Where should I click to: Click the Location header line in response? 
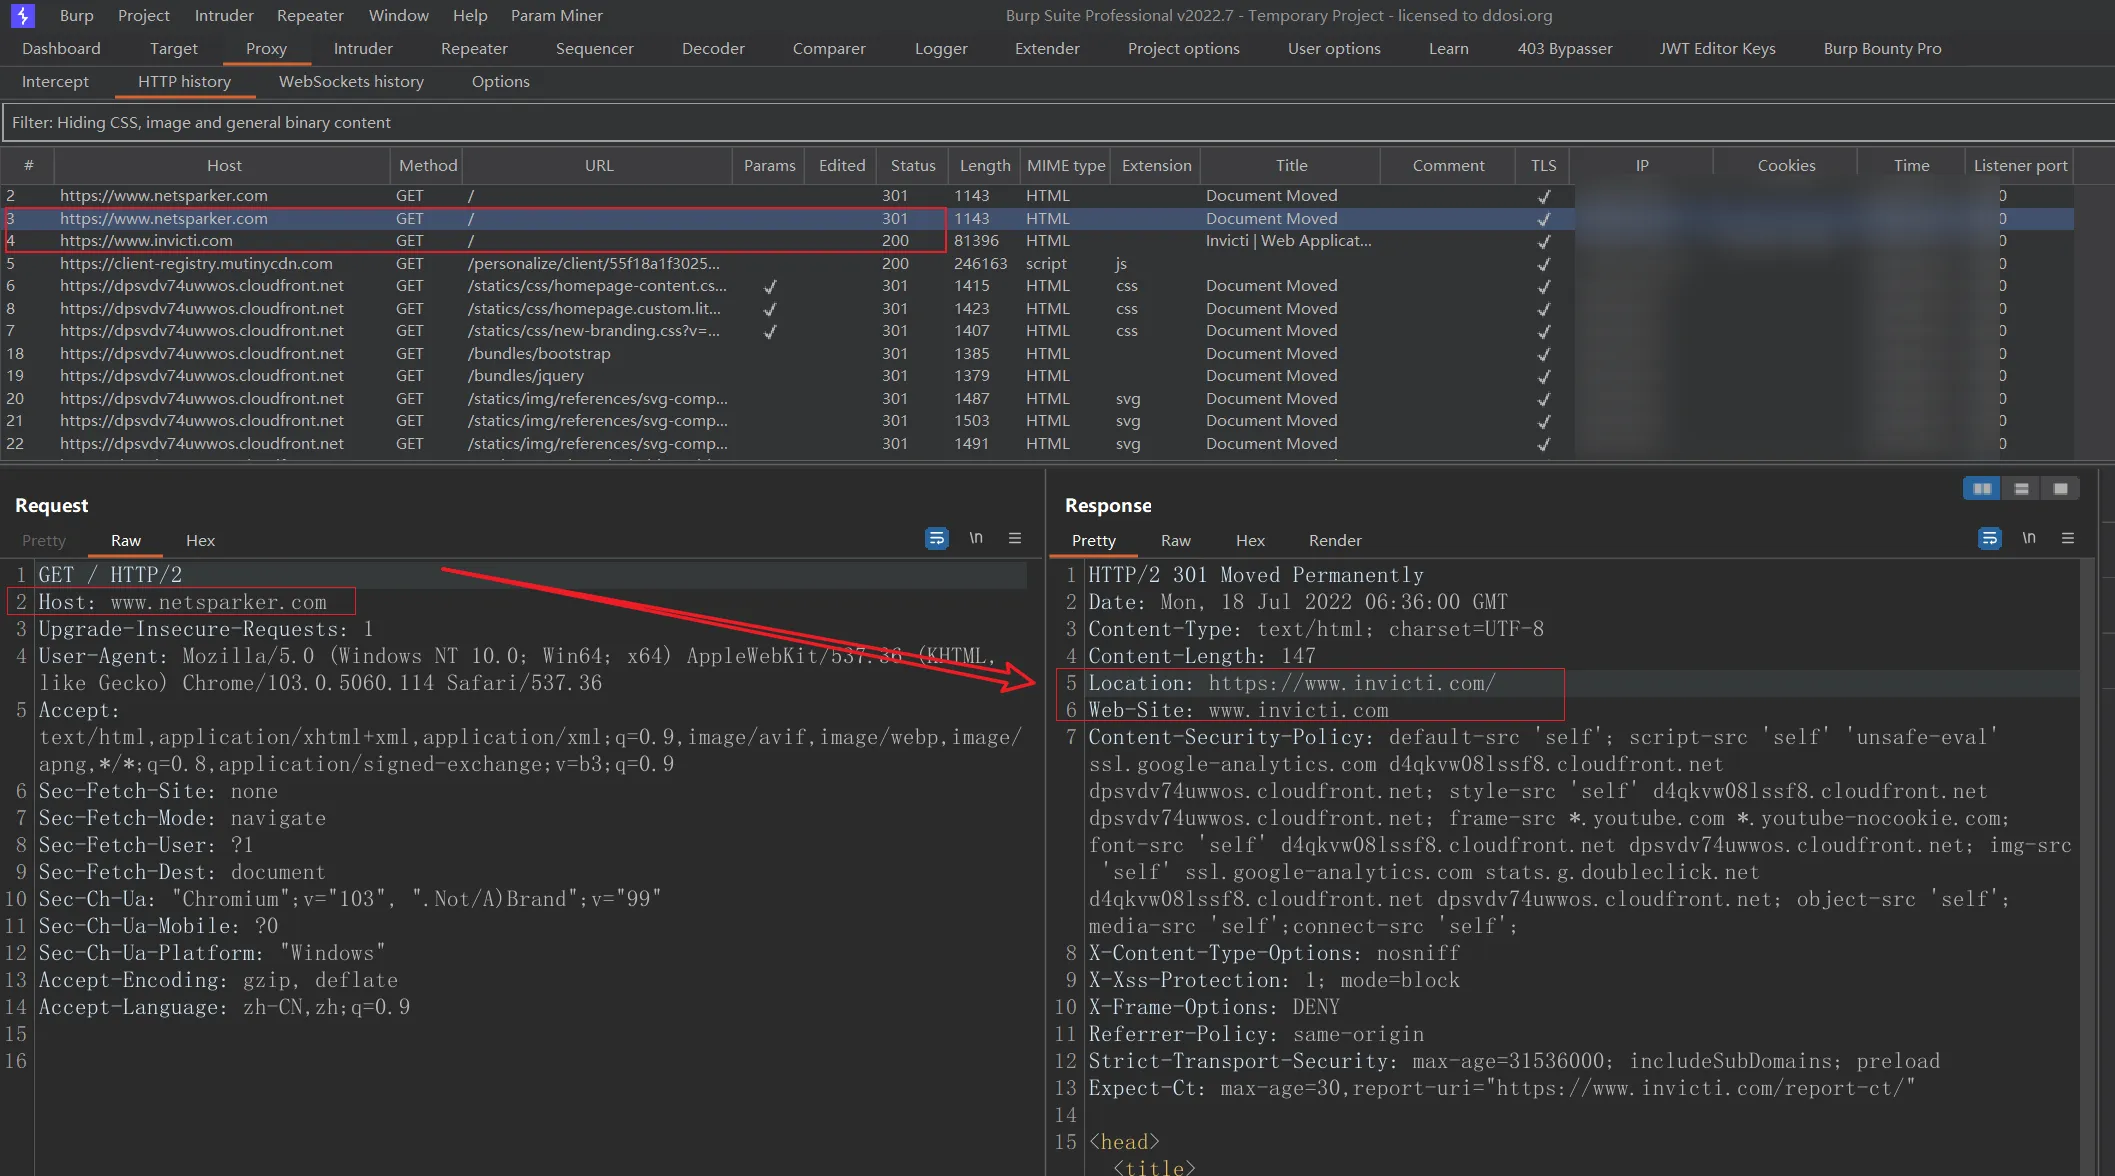[1291, 683]
